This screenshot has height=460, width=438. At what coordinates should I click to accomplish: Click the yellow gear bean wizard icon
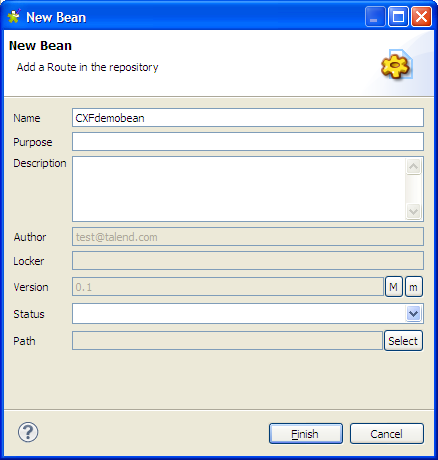pos(396,64)
